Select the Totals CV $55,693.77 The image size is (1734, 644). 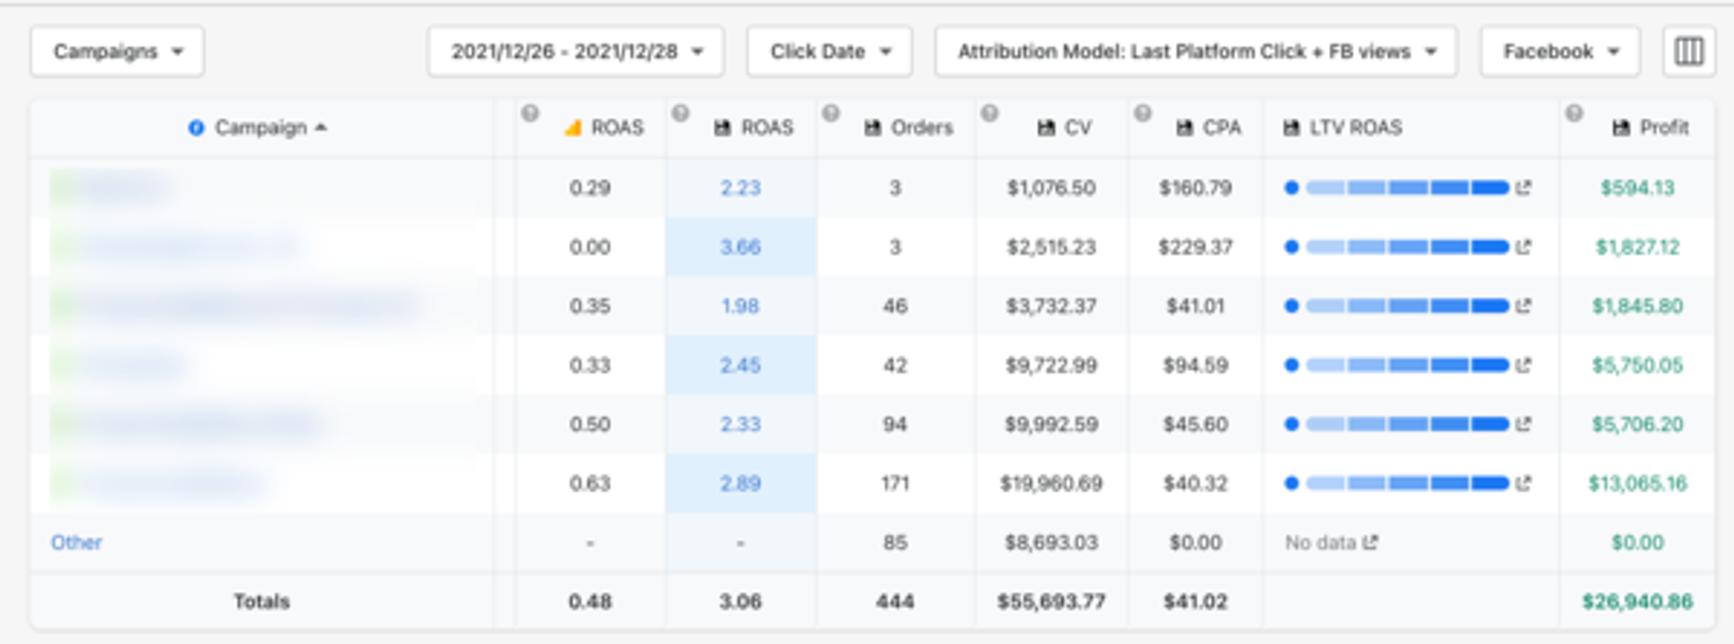(x=1051, y=602)
